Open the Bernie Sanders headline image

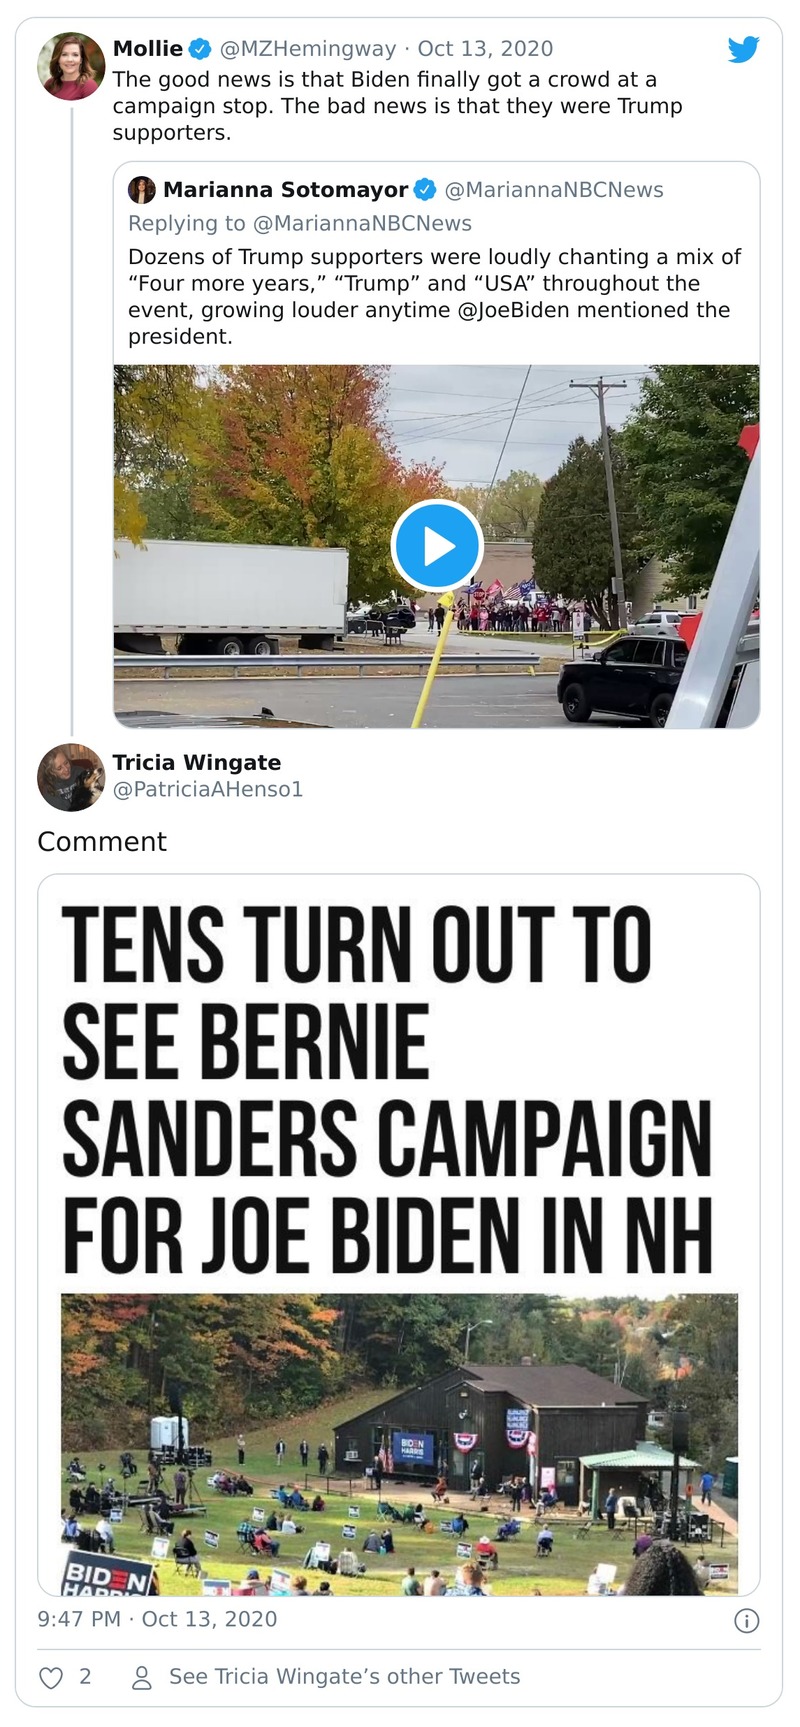(x=399, y=1235)
